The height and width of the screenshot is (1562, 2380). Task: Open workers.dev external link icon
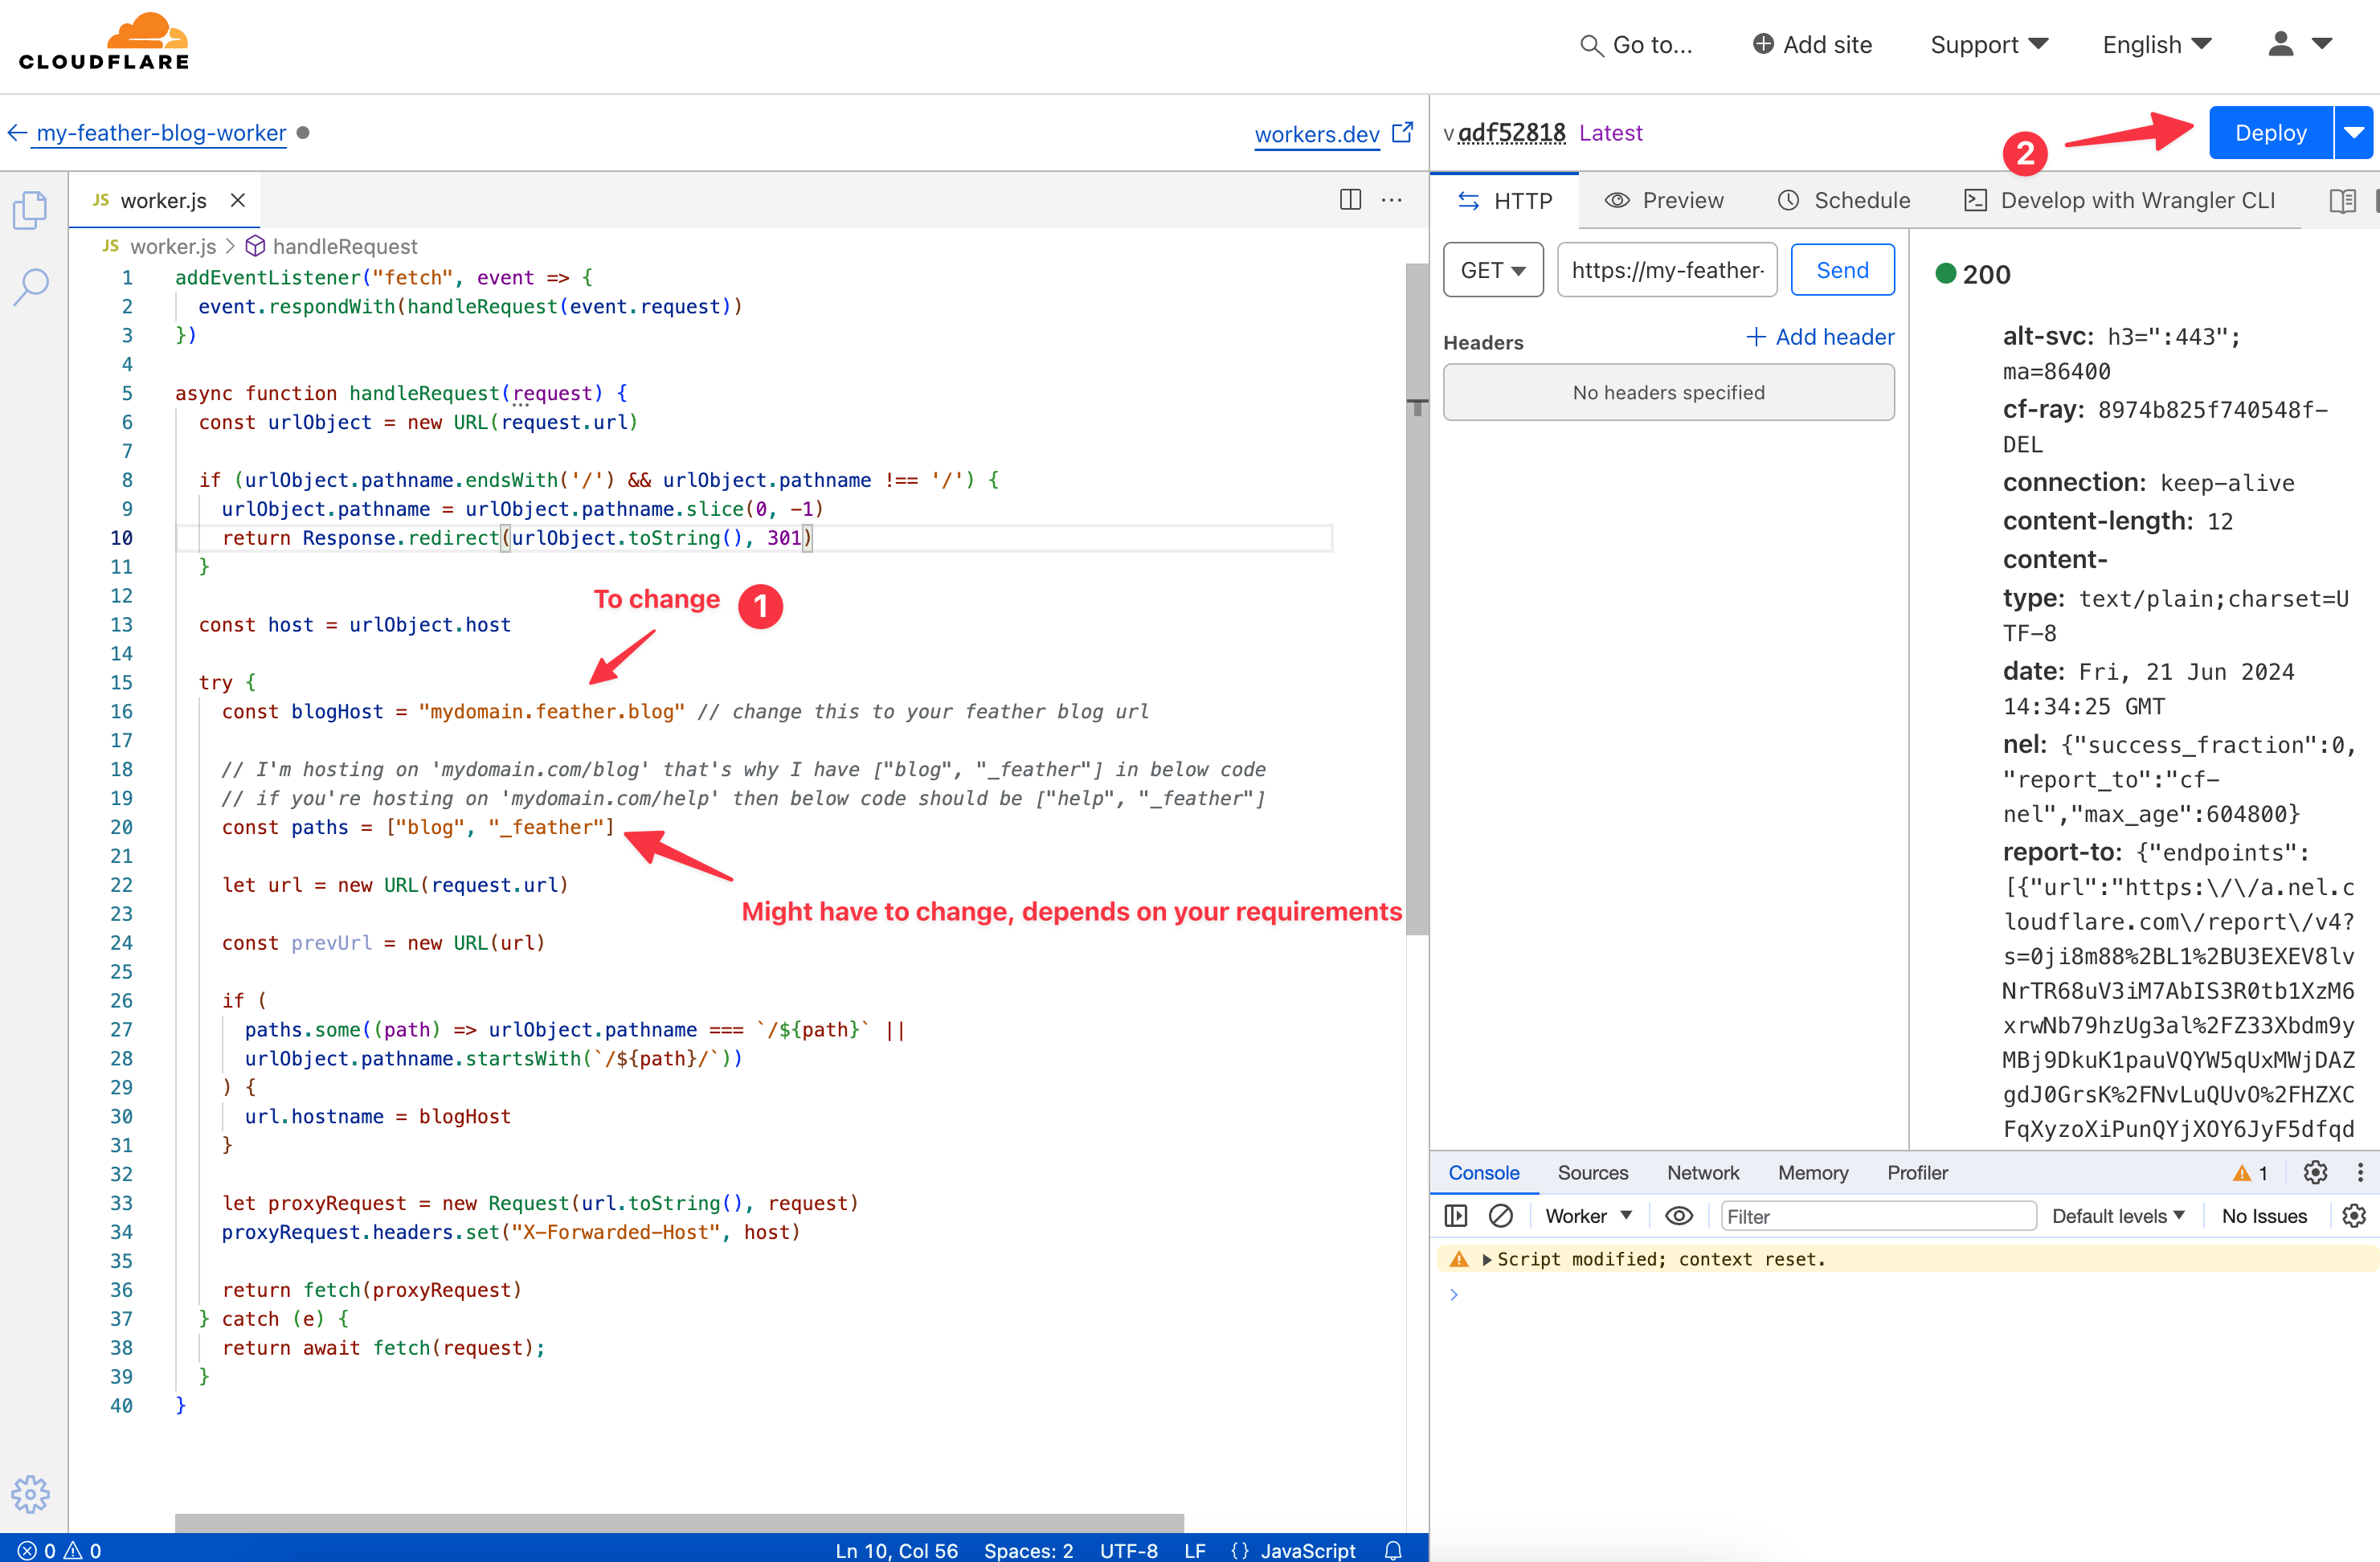tap(1403, 132)
